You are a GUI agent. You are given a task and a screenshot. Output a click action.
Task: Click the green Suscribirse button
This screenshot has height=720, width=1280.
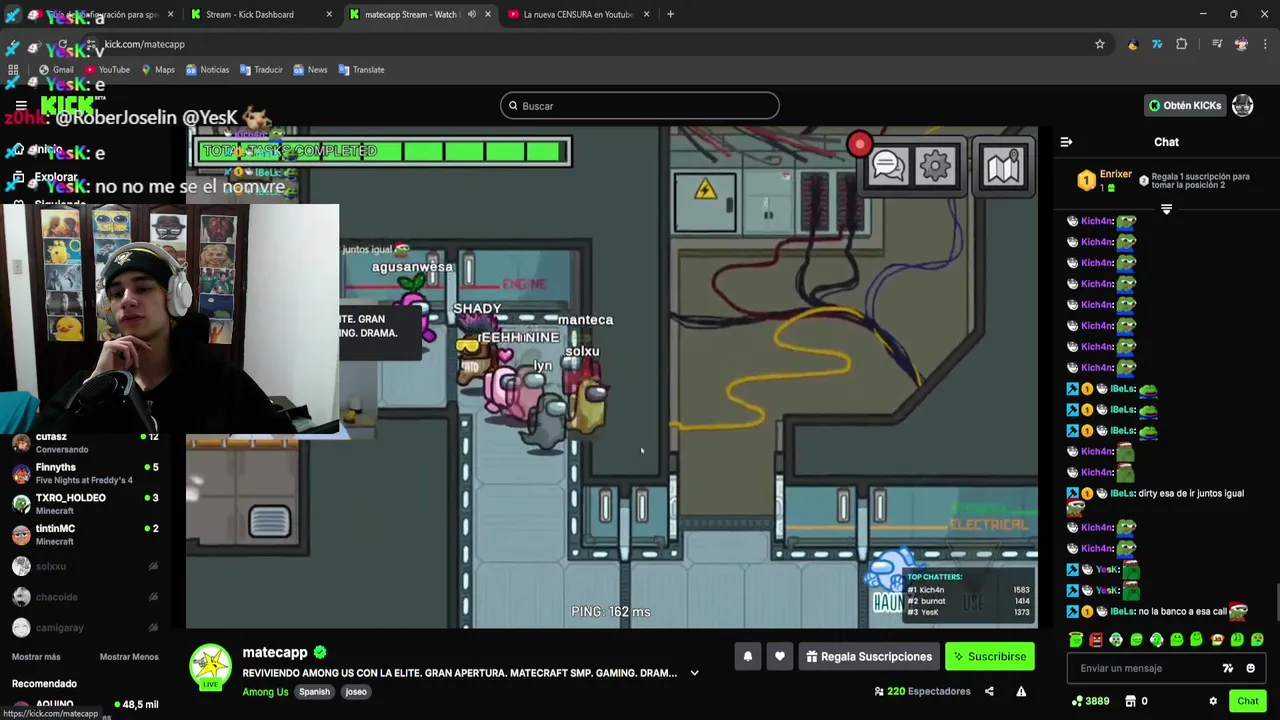[989, 657]
